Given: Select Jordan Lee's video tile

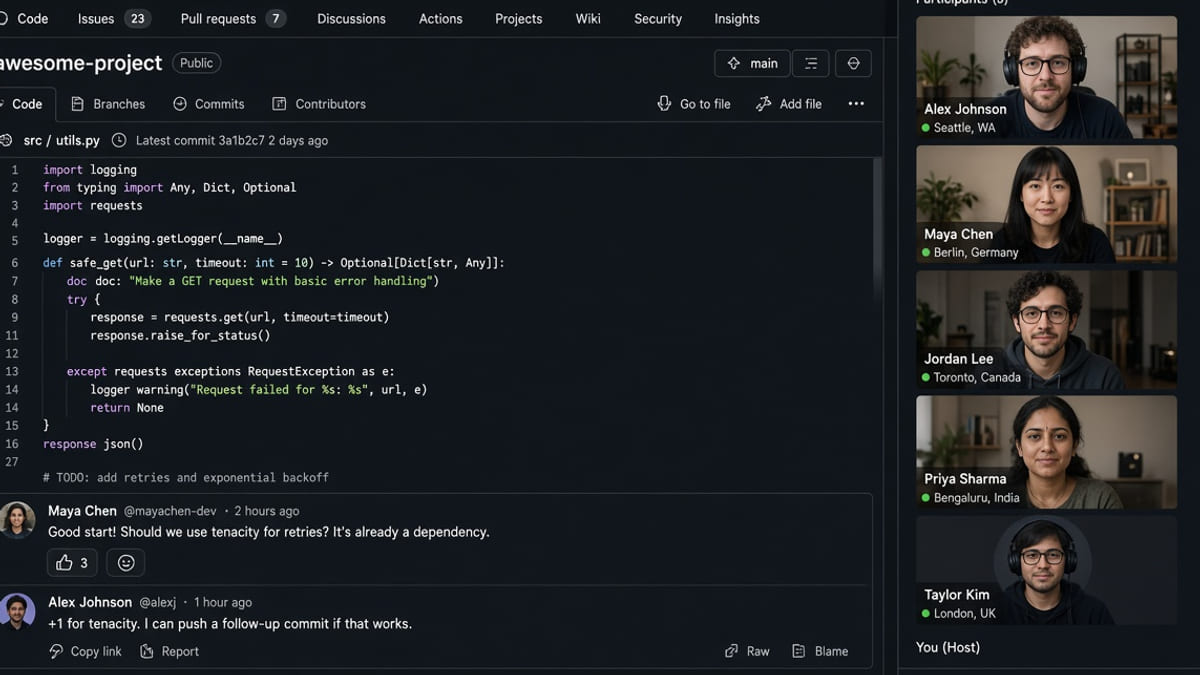Looking at the screenshot, I should click(x=1046, y=330).
